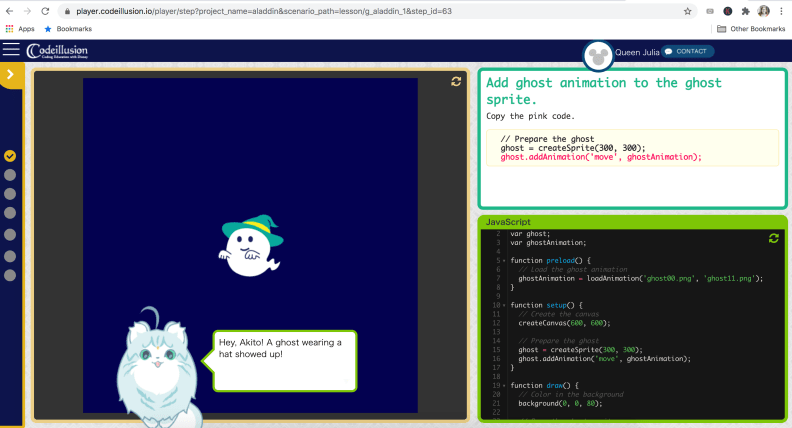Image resolution: width=792 pixels, height=428 pixels.
Task: Click the pink ghost.addAnimation code line
Action: tap(601, 157)
